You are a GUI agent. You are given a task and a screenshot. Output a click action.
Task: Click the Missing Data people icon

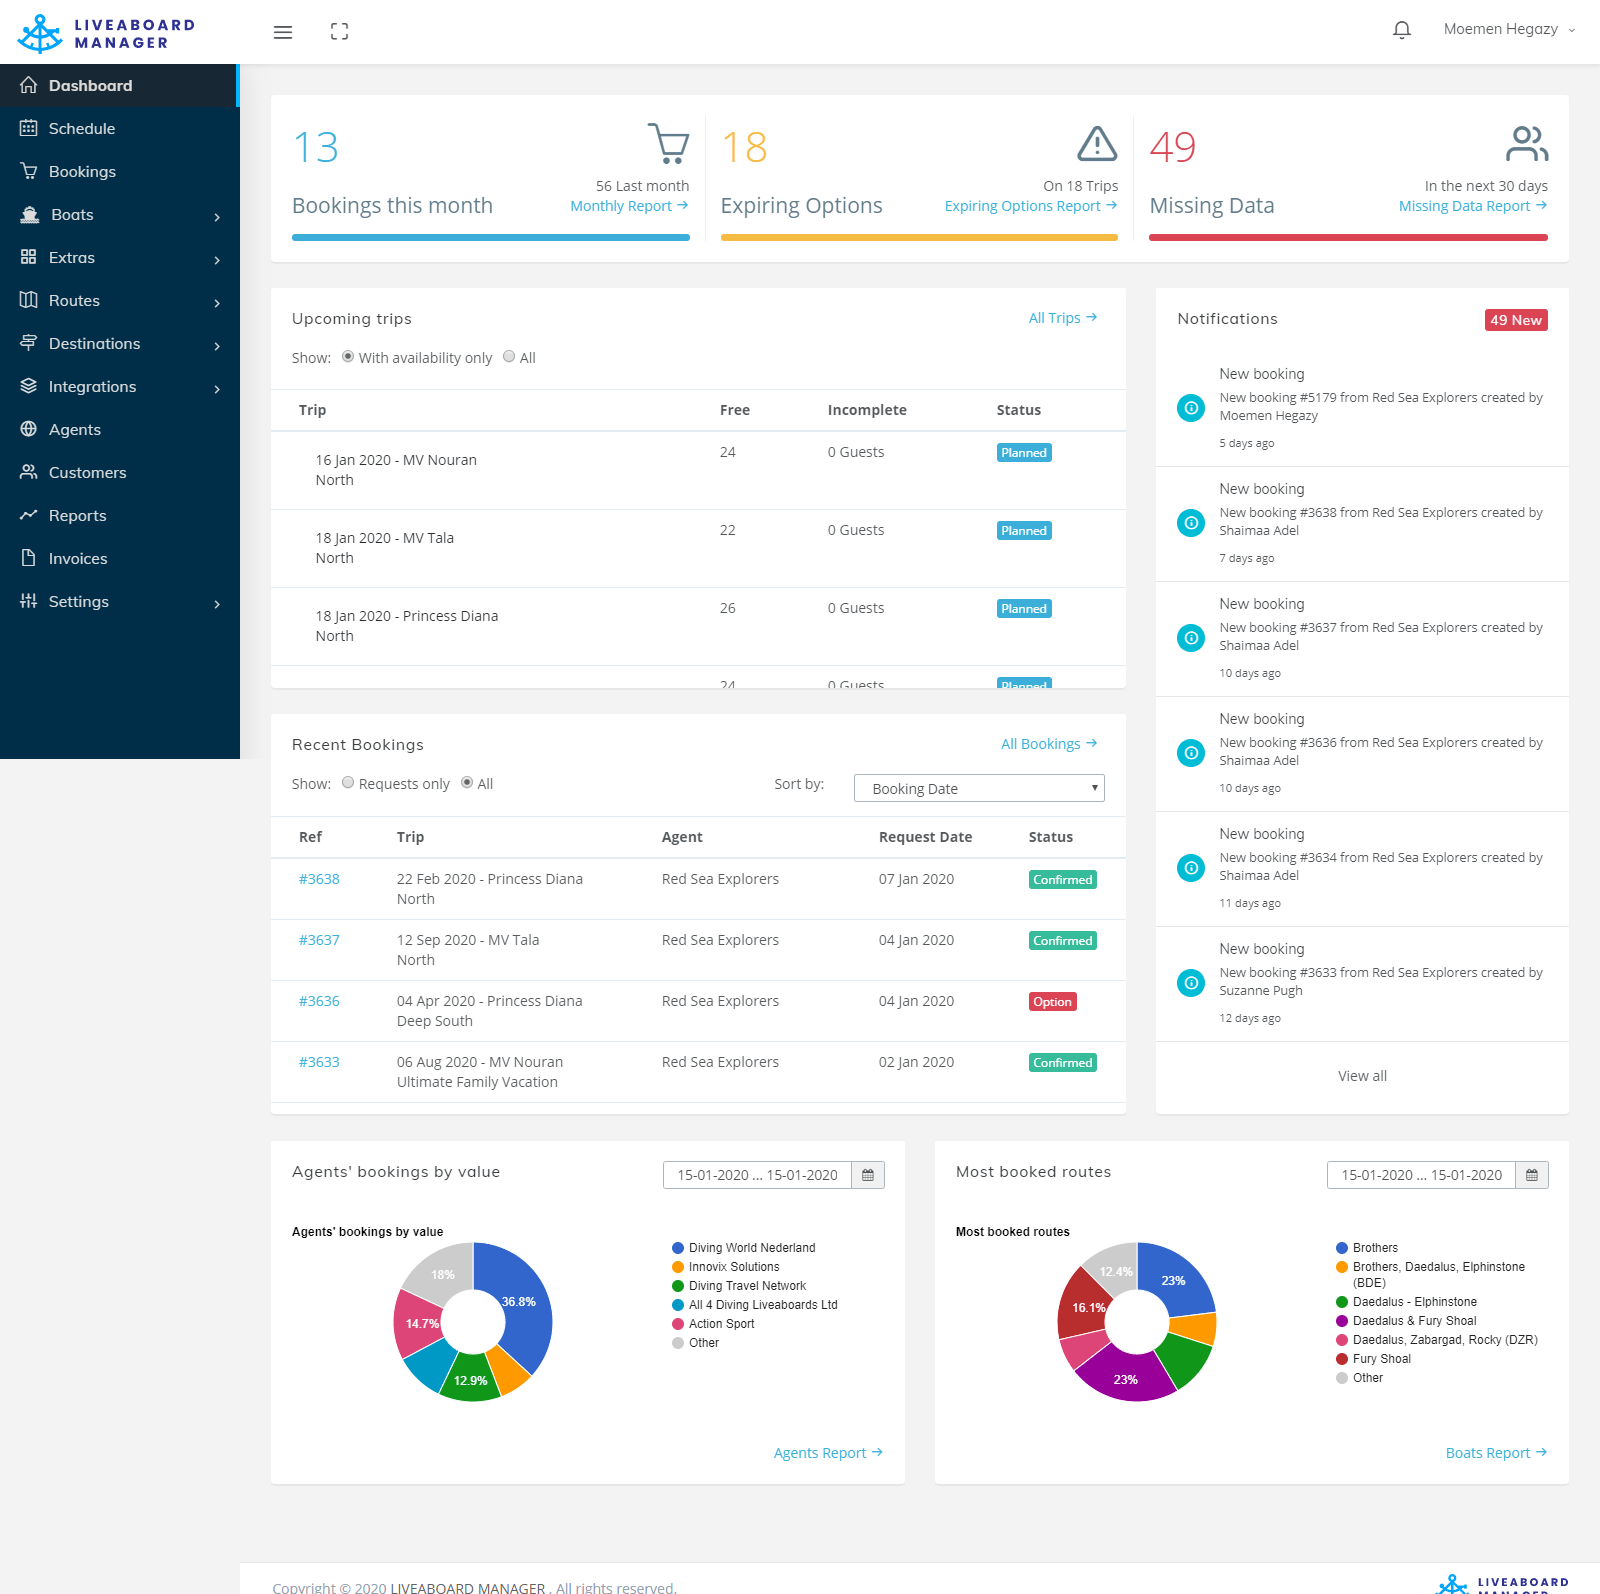click(1527, 144)
